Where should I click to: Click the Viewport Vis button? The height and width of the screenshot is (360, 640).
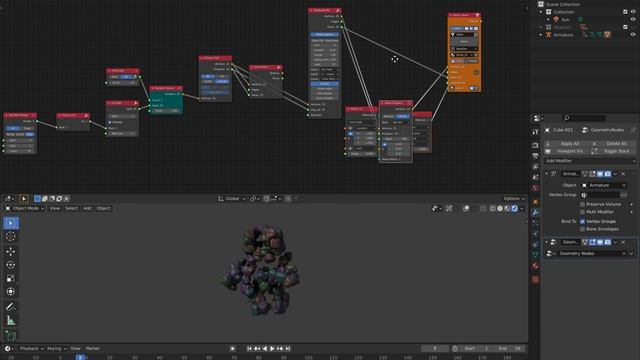coord(567,151)
